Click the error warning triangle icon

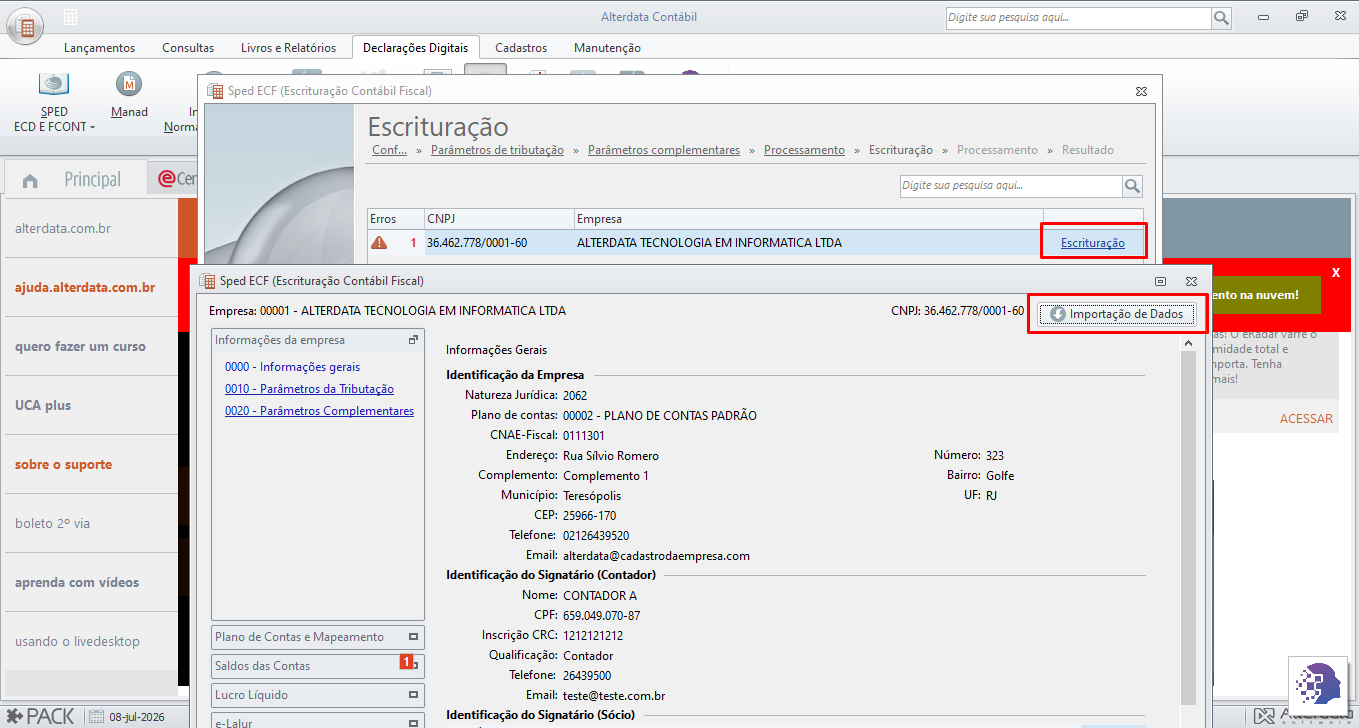(x=379, y=242)
